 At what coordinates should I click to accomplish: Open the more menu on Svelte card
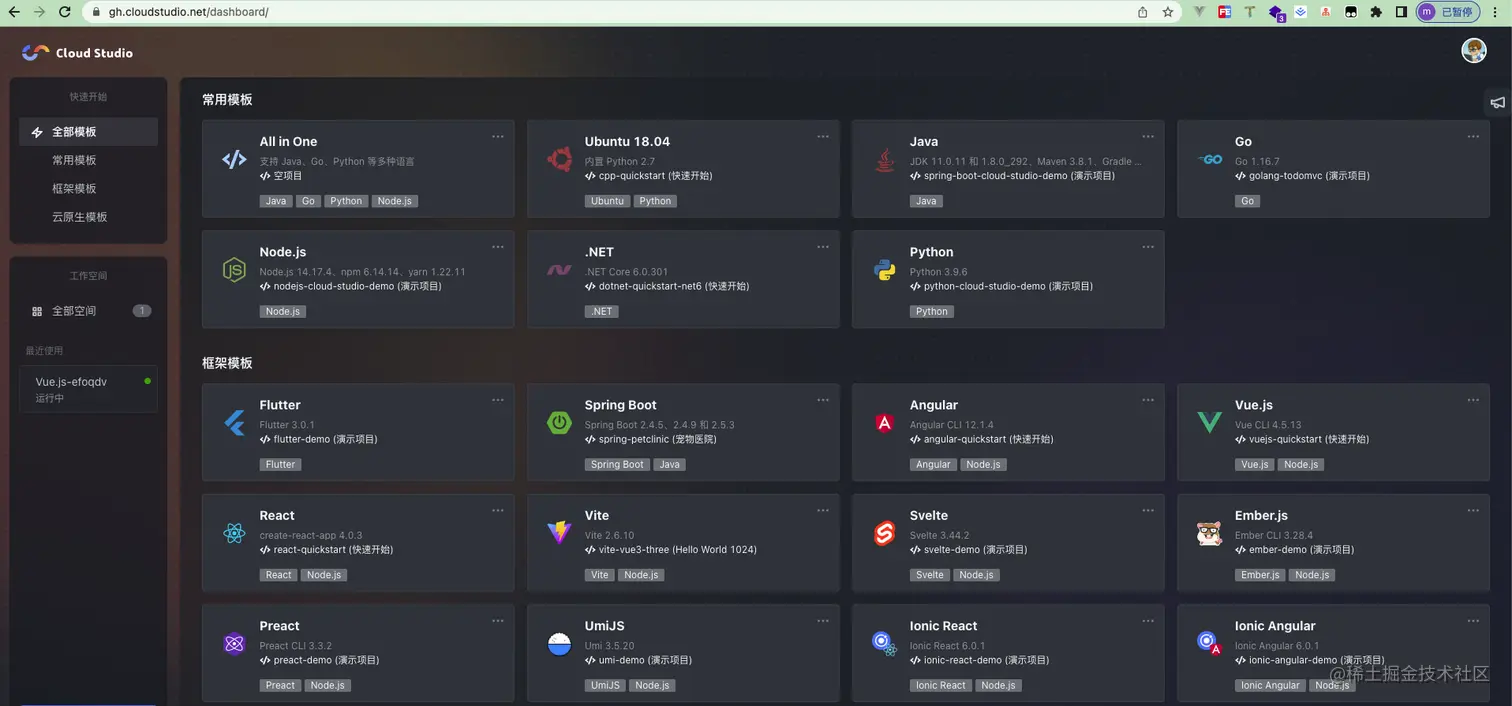click(x=1148, y=510)
